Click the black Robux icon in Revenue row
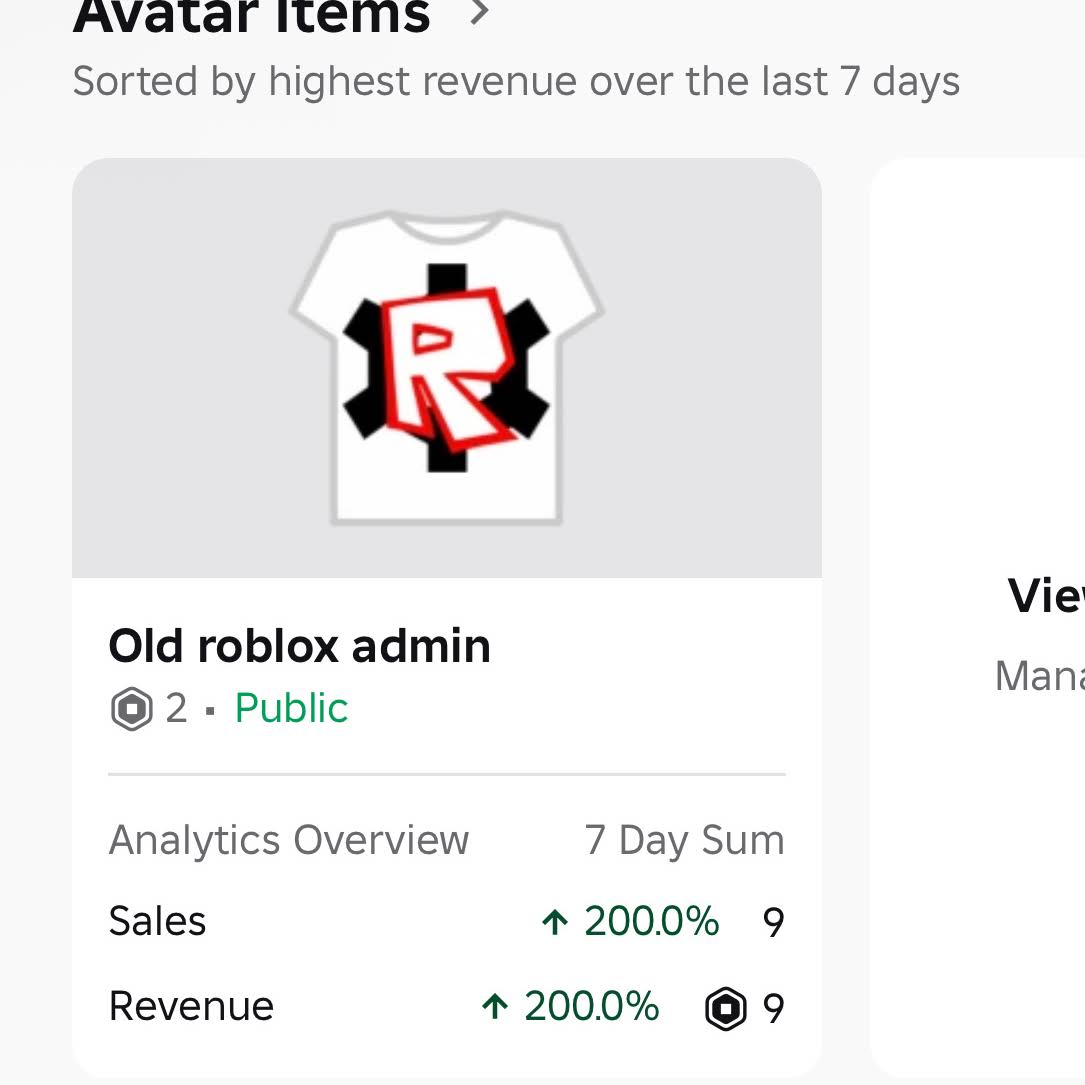The width and height of the screenshot is (1085, 1085). point(726,1009)
